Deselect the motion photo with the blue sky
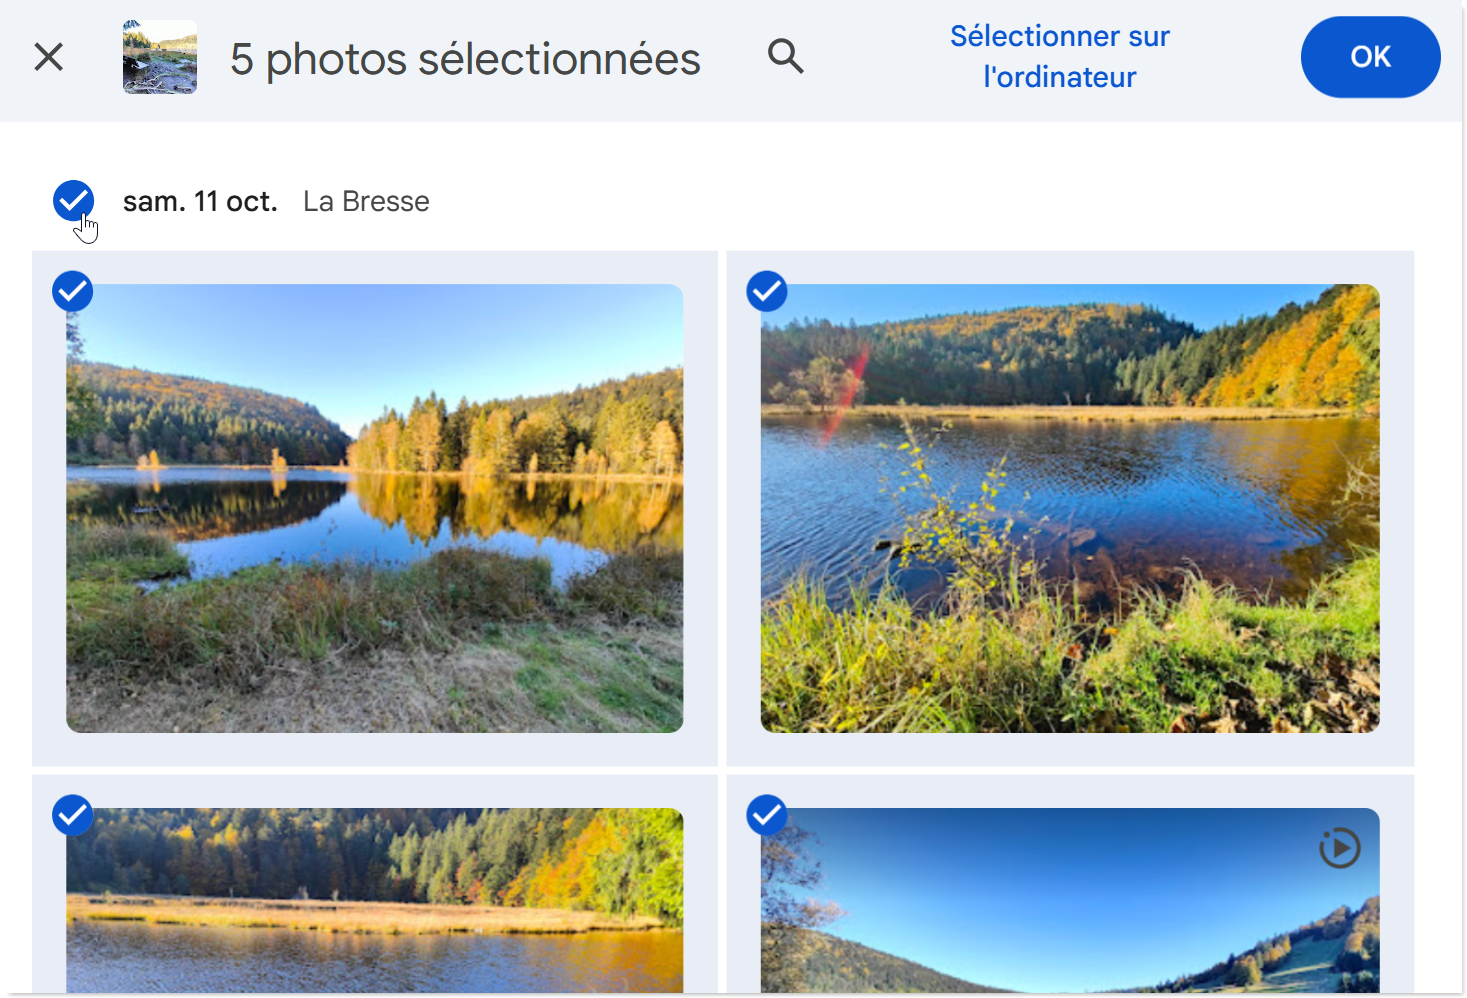 pos(767,815)
